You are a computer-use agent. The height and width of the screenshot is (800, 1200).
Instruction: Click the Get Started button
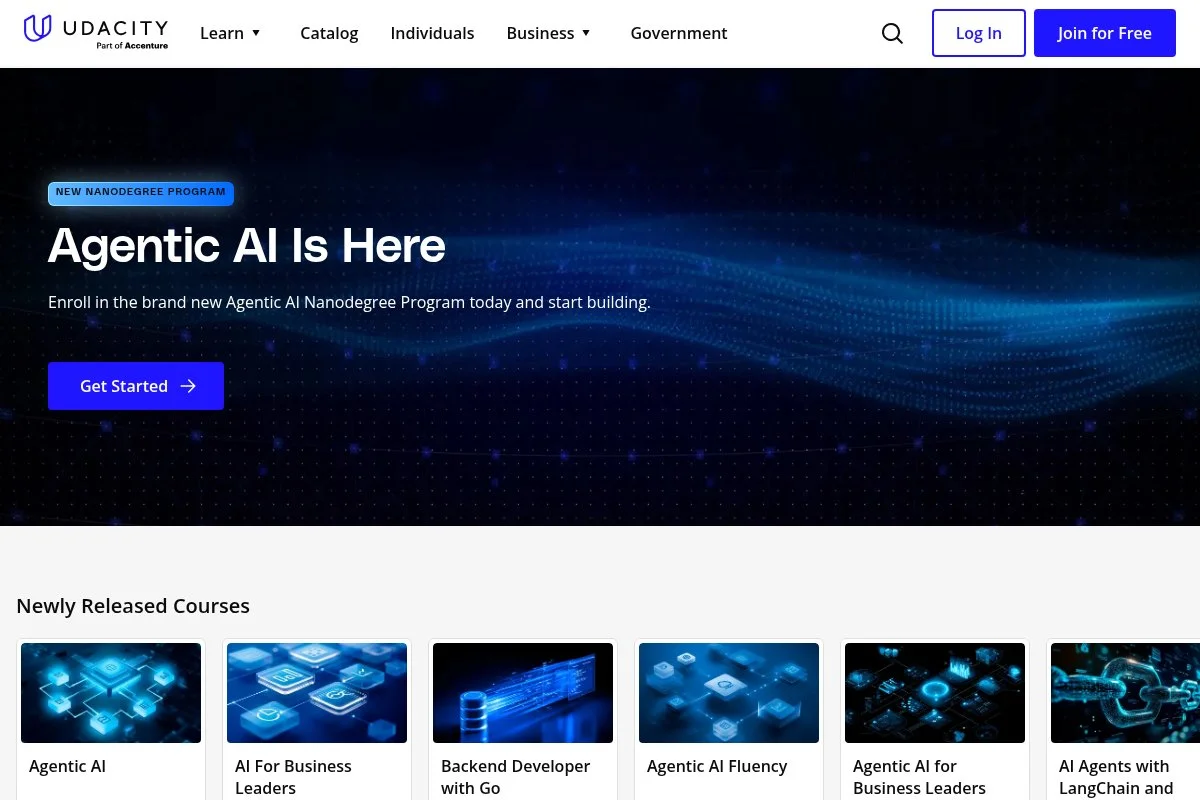[136, 386]
